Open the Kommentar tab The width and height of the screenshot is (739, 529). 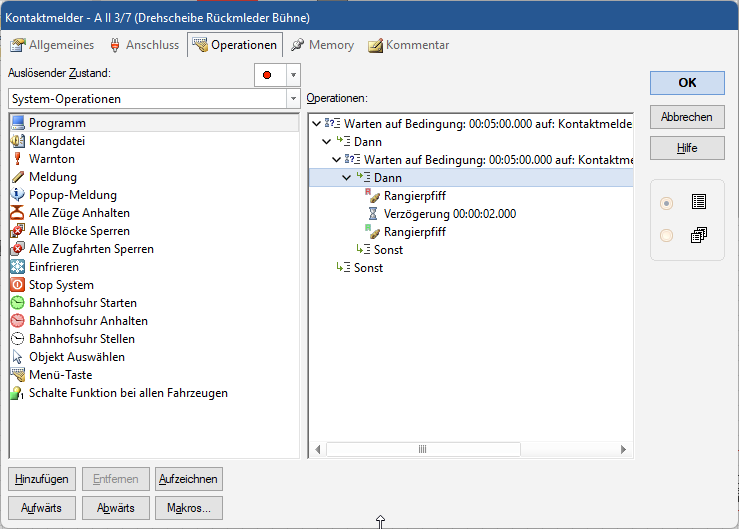(408, 45)
